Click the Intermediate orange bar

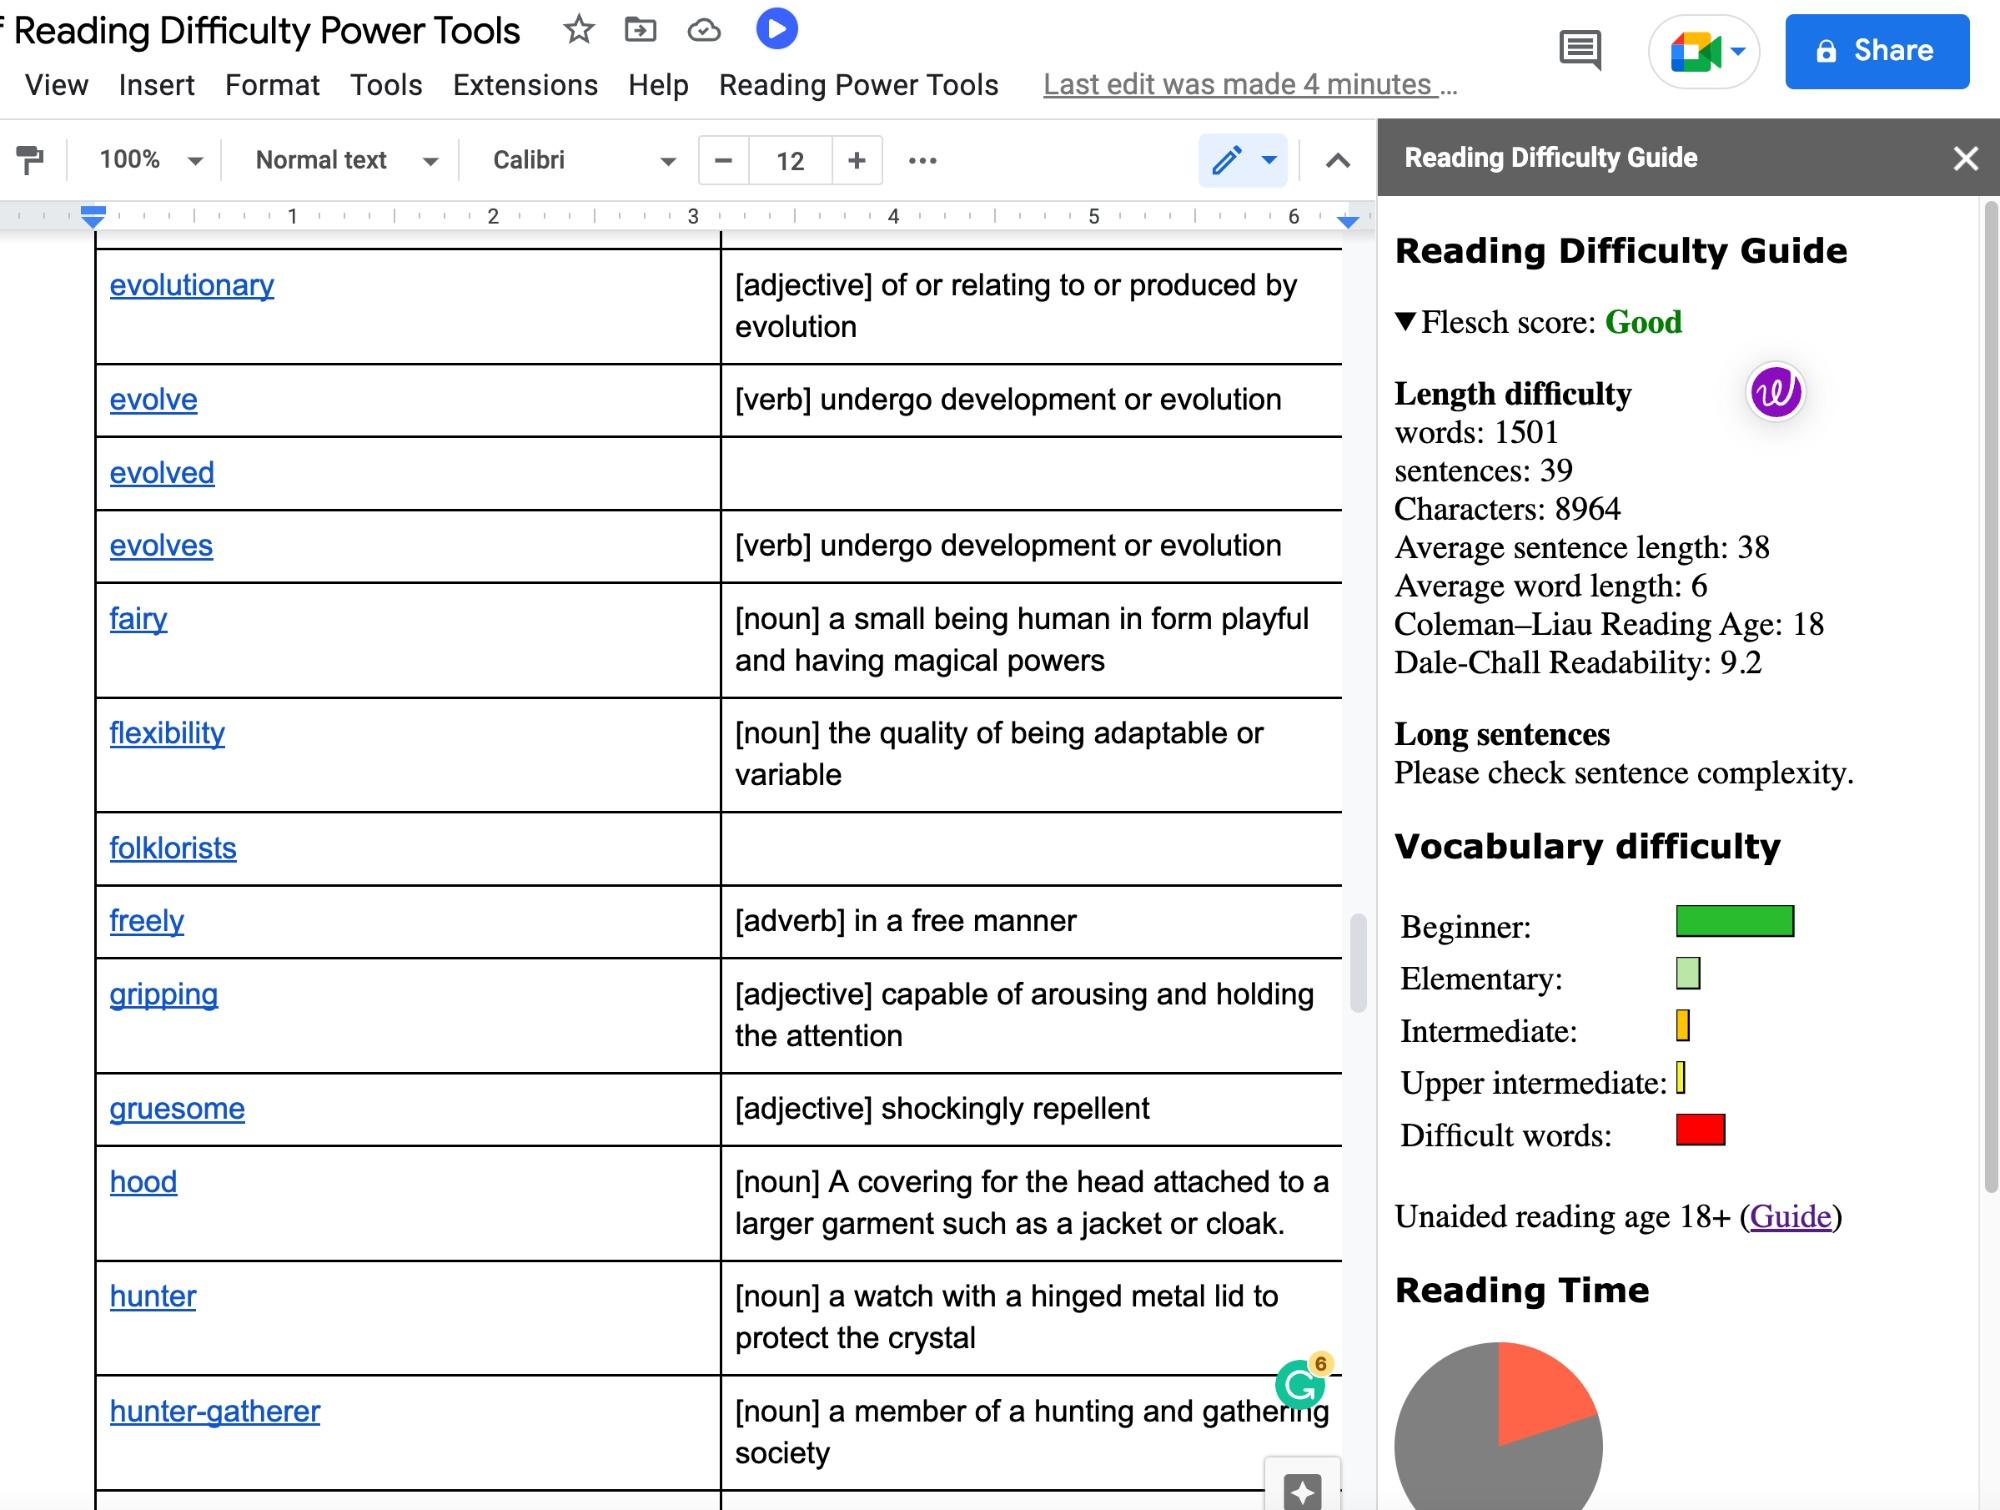[x=1683, y=1025]
